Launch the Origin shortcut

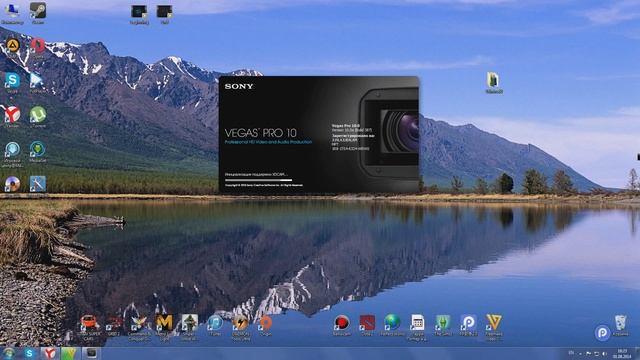[266, 325]
